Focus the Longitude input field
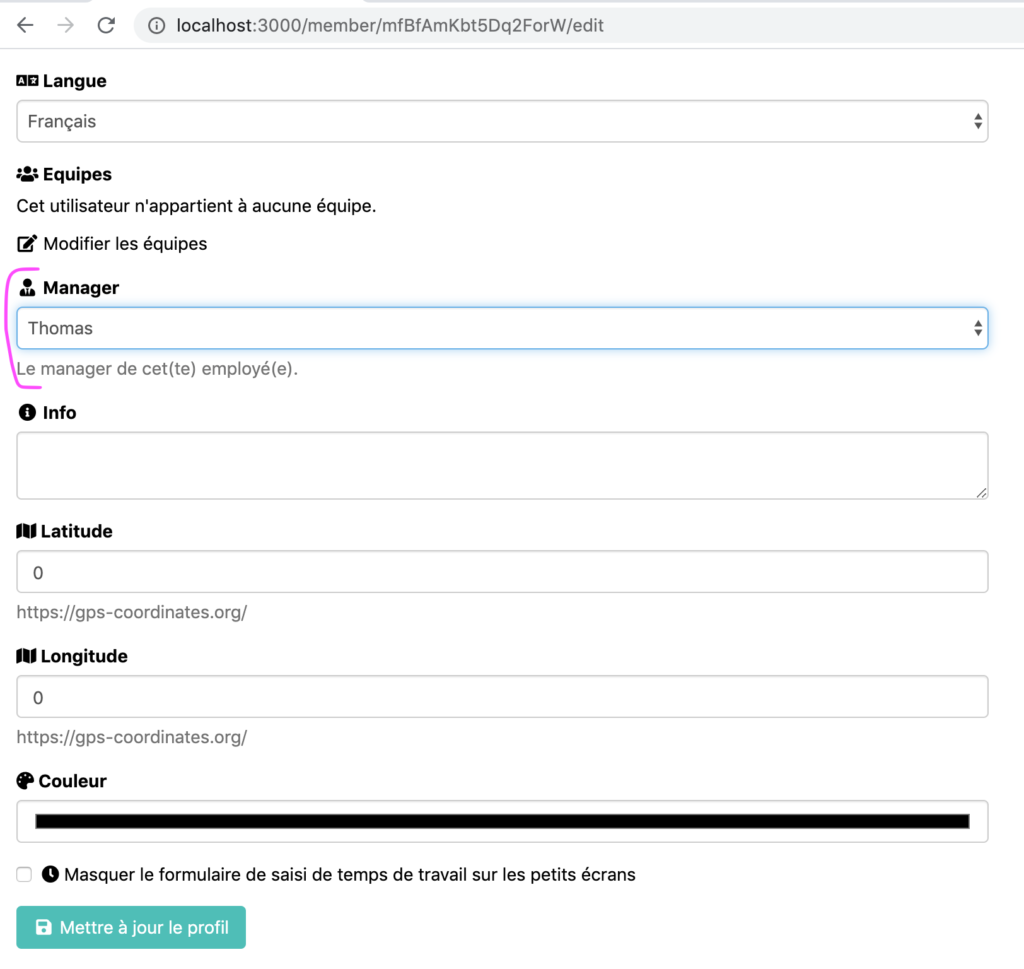Image resolution: width=1024 pixels, height=969 pixels. coord(502,697)
